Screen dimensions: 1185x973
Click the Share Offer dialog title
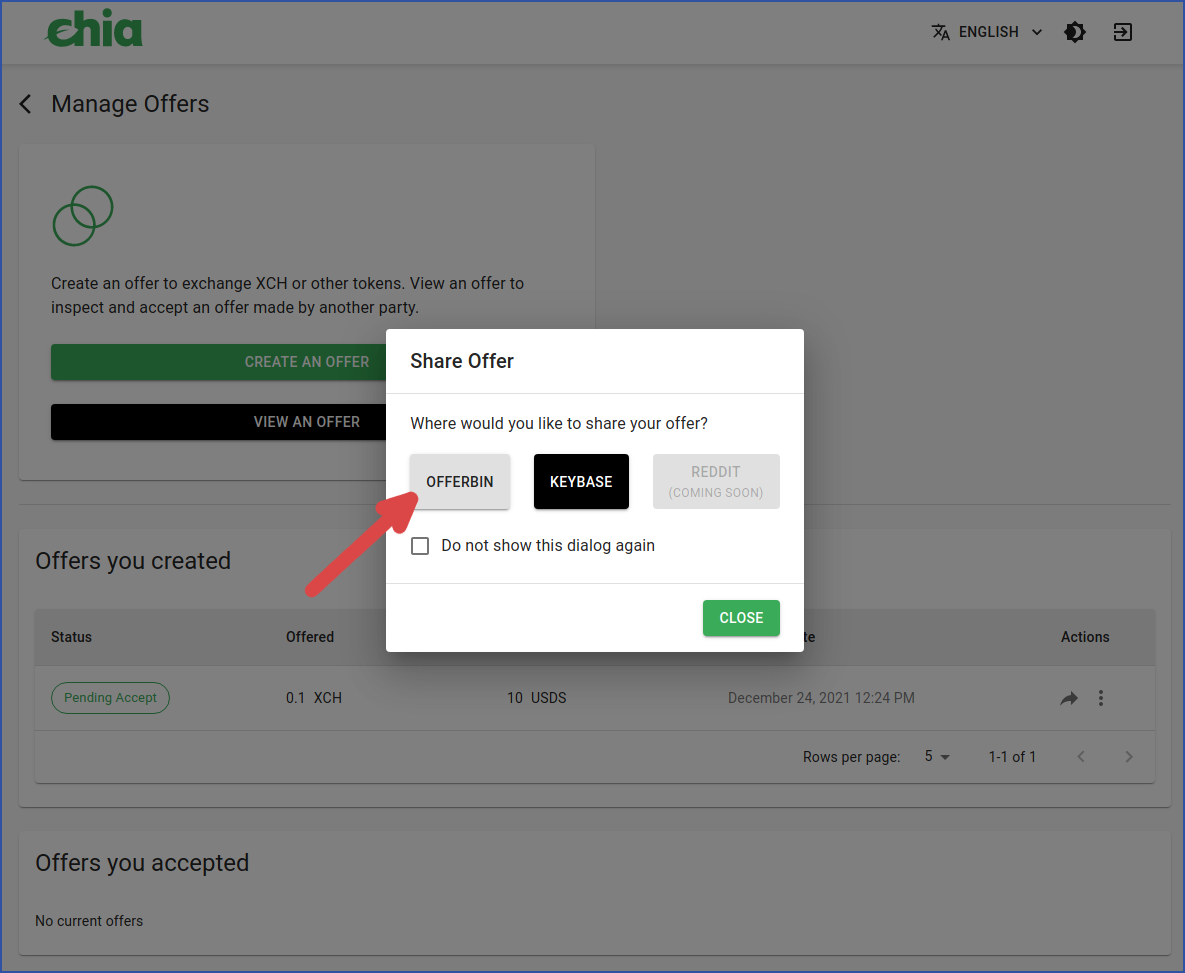462,361
